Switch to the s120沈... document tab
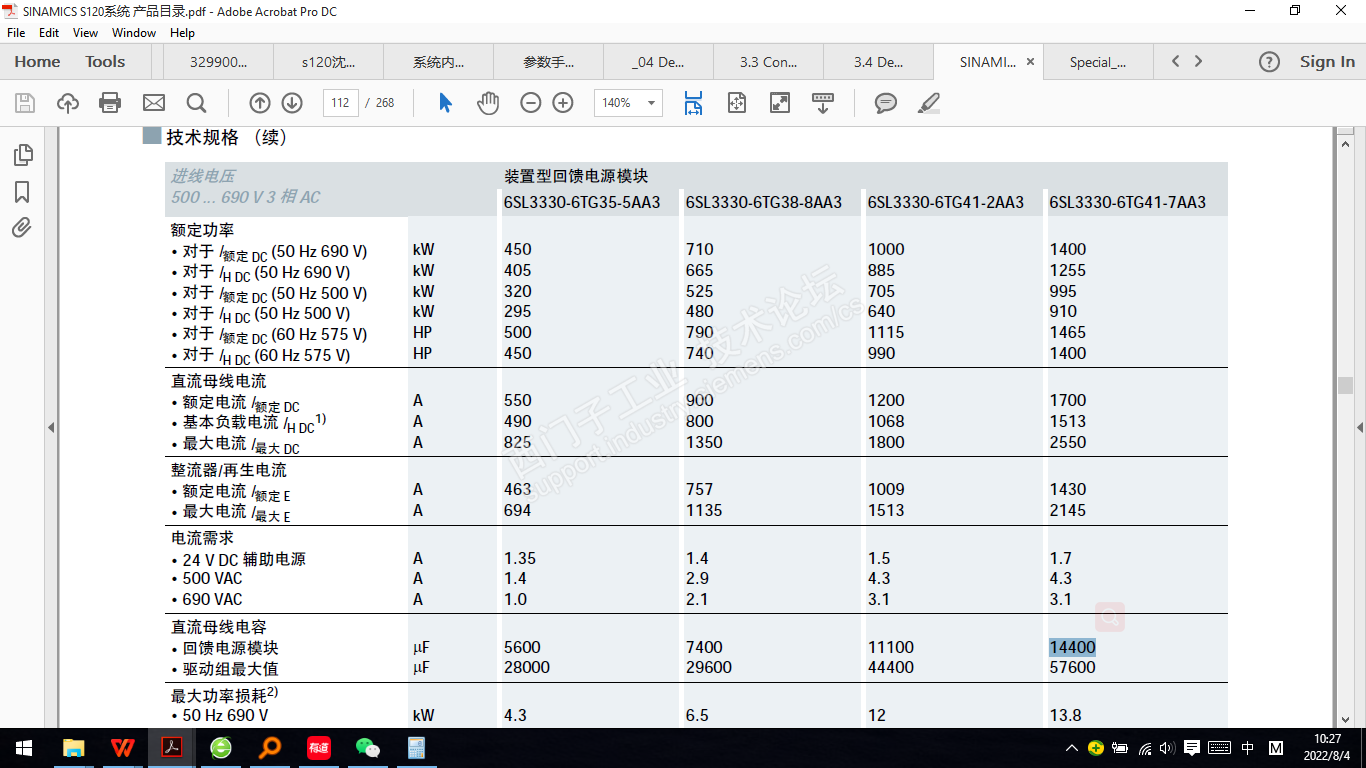1366x768 pixels. pyautogui.click(x=328, y=62)
